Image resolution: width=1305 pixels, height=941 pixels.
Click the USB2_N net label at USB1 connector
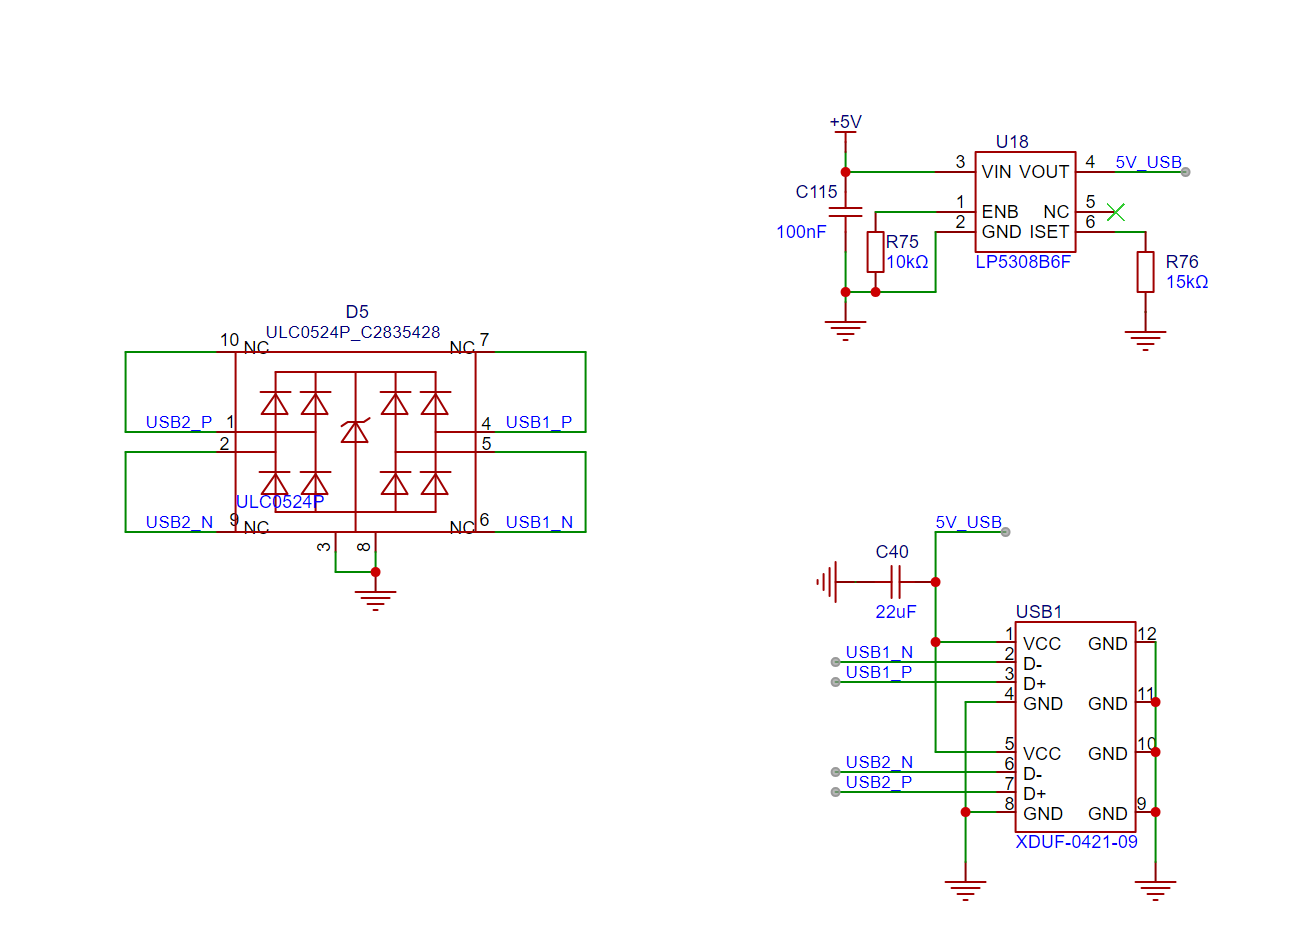[879, 762]
